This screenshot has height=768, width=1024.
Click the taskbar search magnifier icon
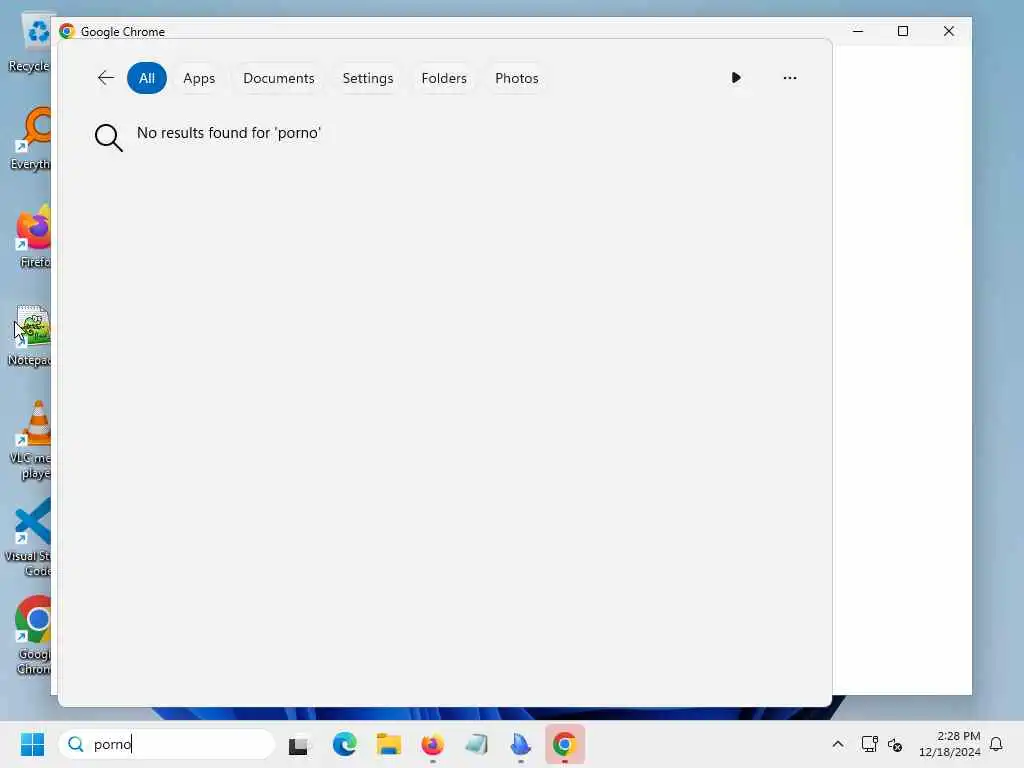click(76, 744)
